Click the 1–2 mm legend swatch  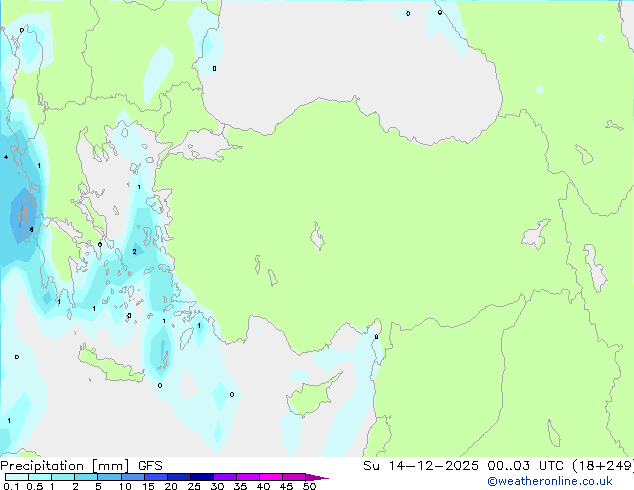coord(63,477)
